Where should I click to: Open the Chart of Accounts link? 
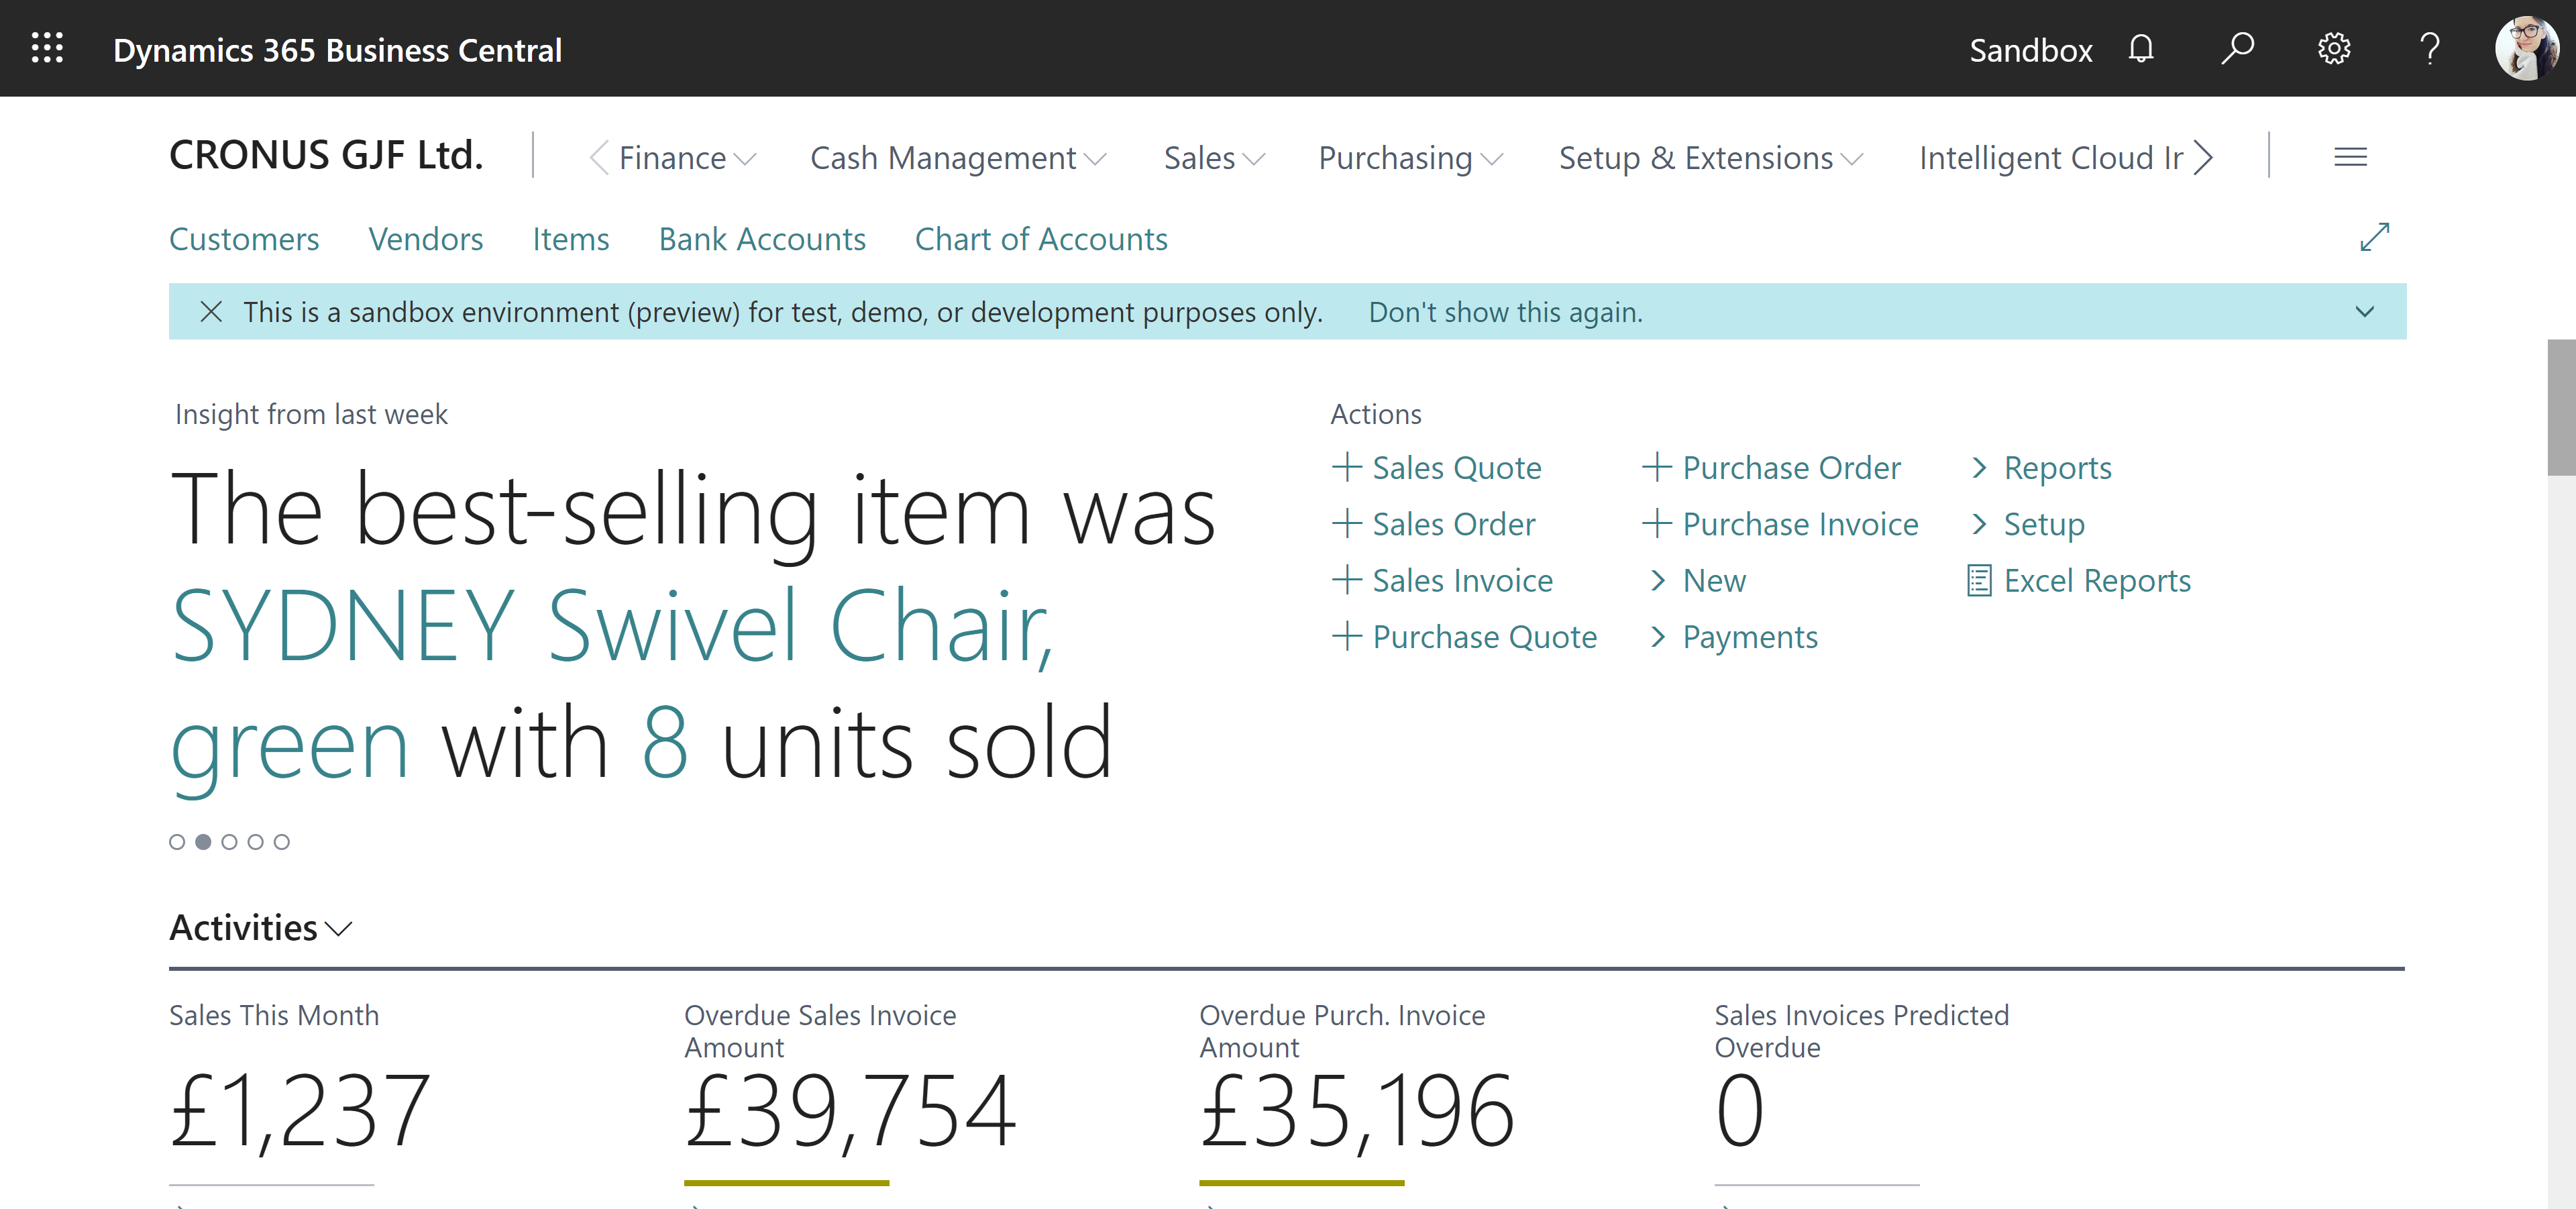tap(1041, 239)
